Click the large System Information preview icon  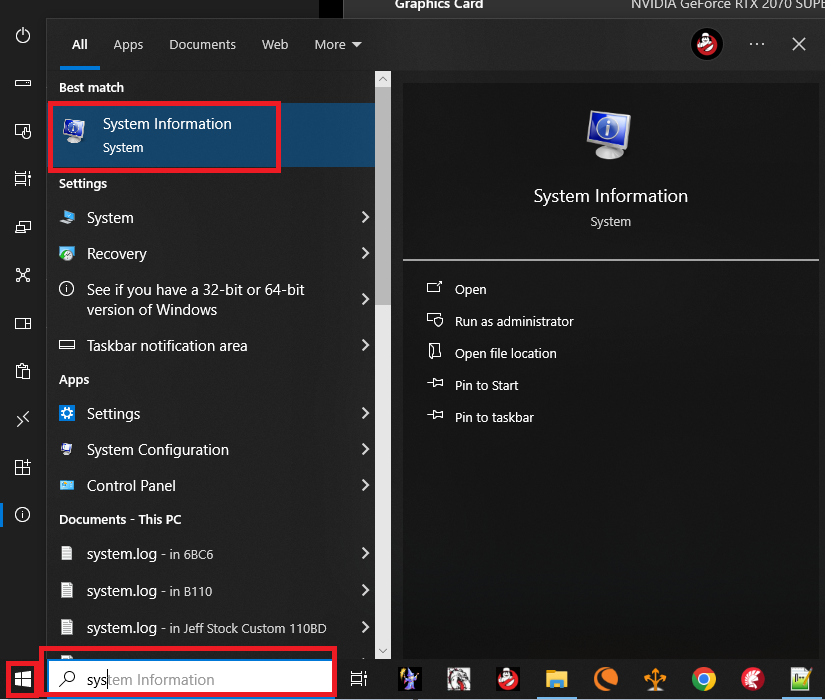point(609,134)
